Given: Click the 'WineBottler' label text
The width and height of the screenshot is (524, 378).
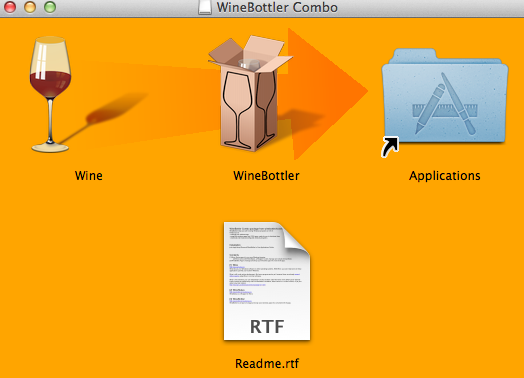Looking at the screenshot, I should tap(266, 175).
